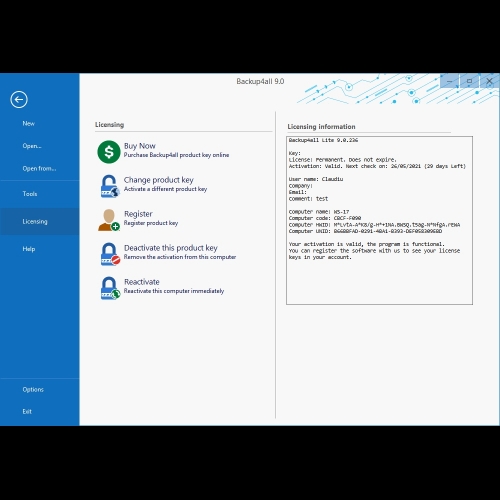Click the 'Computer name' line
Viewport: 500px width, 500px height.
[x=319, y=212]
